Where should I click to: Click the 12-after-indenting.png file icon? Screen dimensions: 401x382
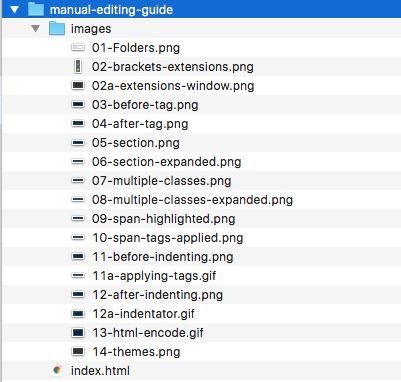coord(78,294)
